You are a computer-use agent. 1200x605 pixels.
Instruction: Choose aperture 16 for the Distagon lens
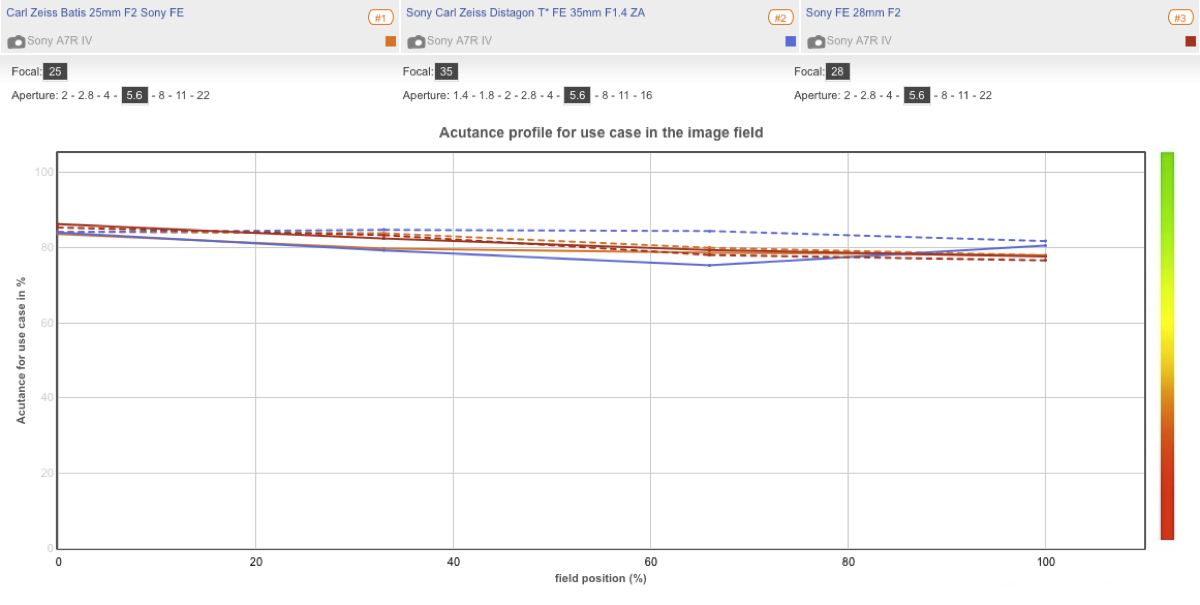(646, 95)
